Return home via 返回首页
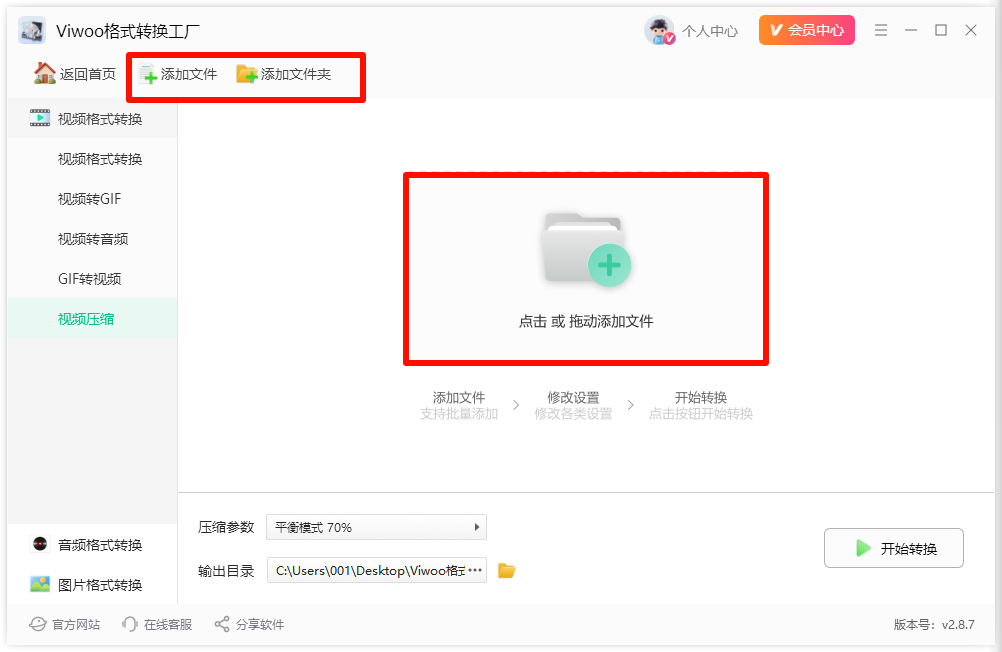 tap(75, 74)
